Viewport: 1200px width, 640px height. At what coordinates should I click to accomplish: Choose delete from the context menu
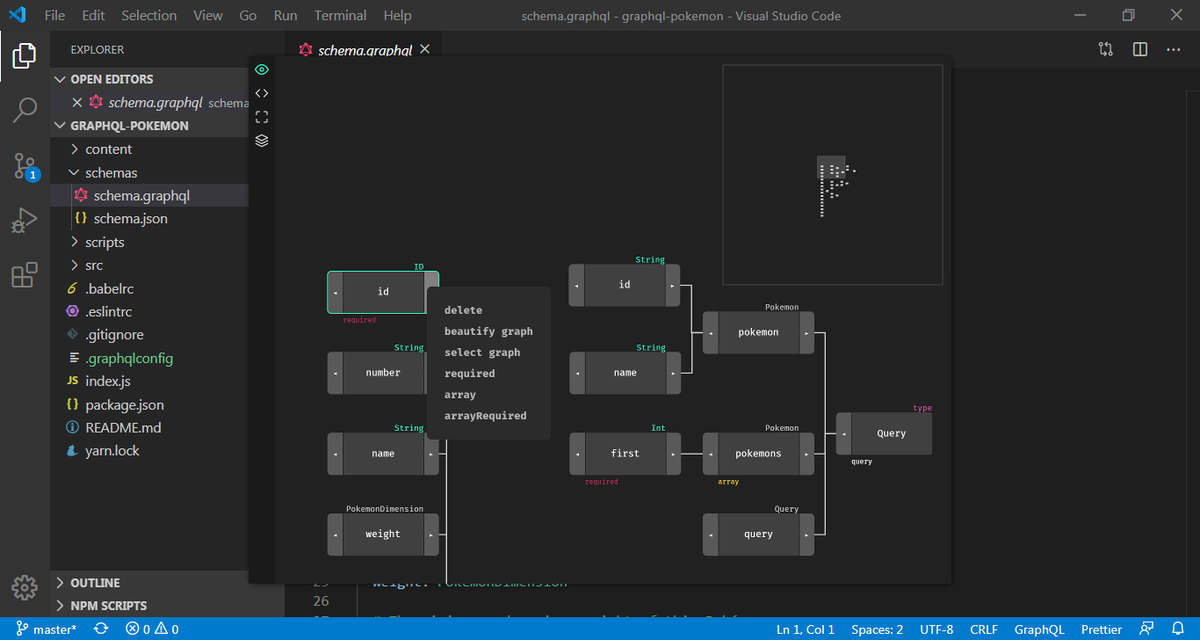(x=463, y=310)
